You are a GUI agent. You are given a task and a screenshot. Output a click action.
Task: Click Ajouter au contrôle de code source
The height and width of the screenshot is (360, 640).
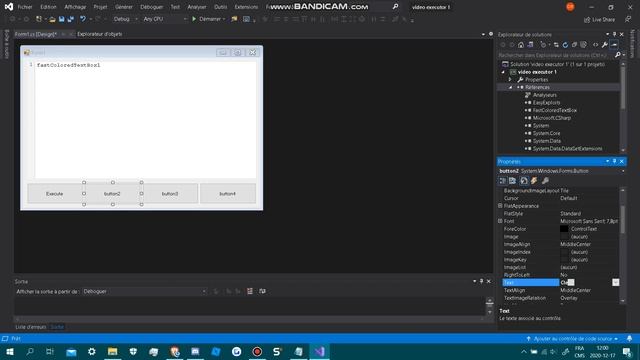pyautogui.click(x=572, y=339)
